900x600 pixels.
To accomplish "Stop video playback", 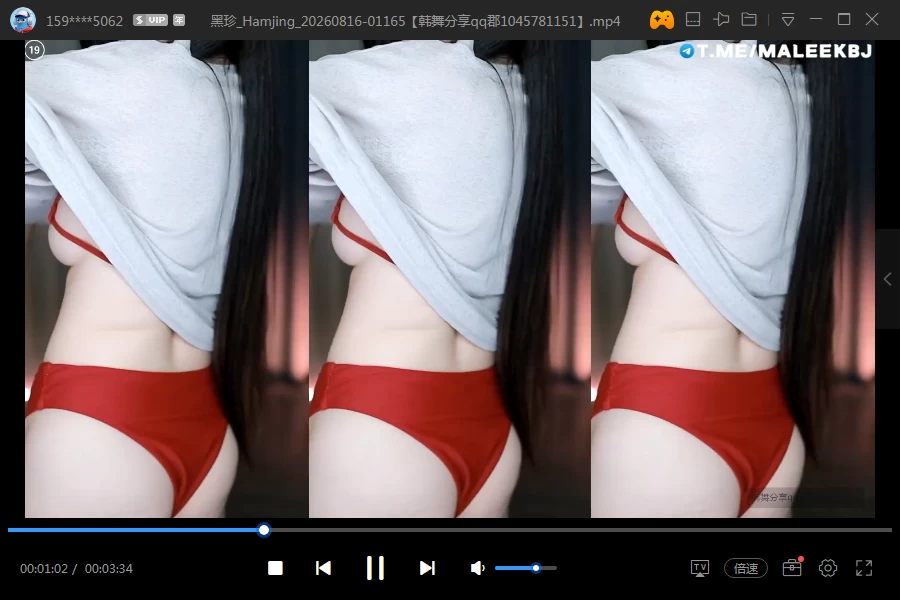I will 276,568.
